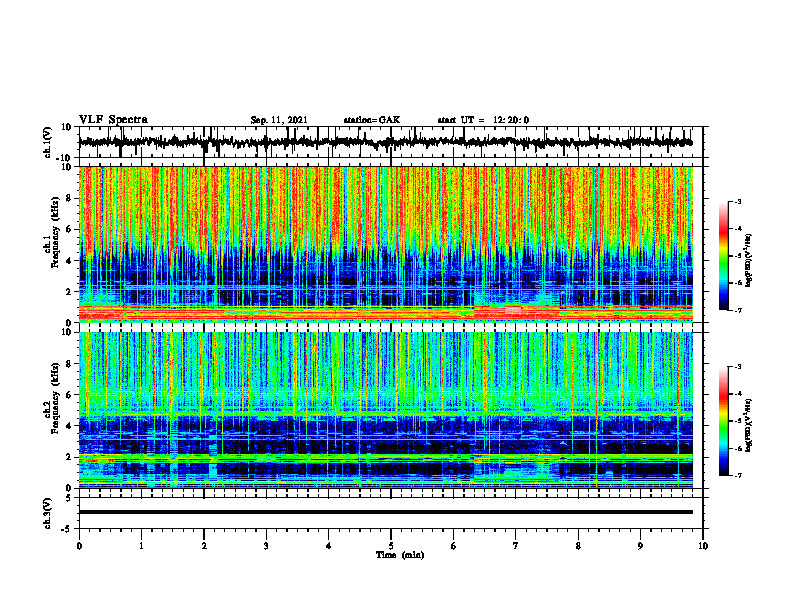
Task: Click the "ch.1(V)" waveform axis label
Action: coord(48,142)
